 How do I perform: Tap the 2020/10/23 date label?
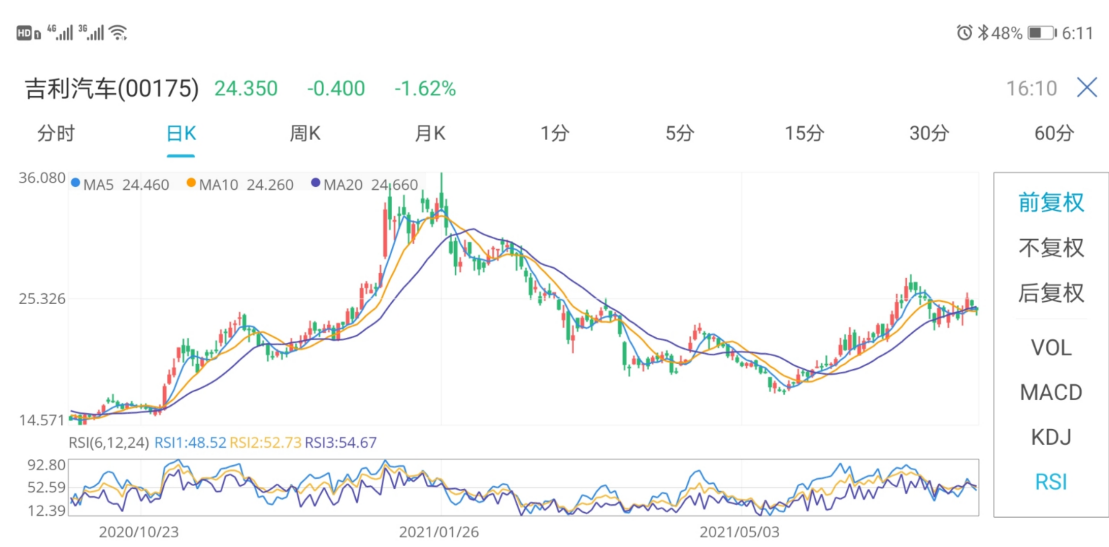click(140, 530)
